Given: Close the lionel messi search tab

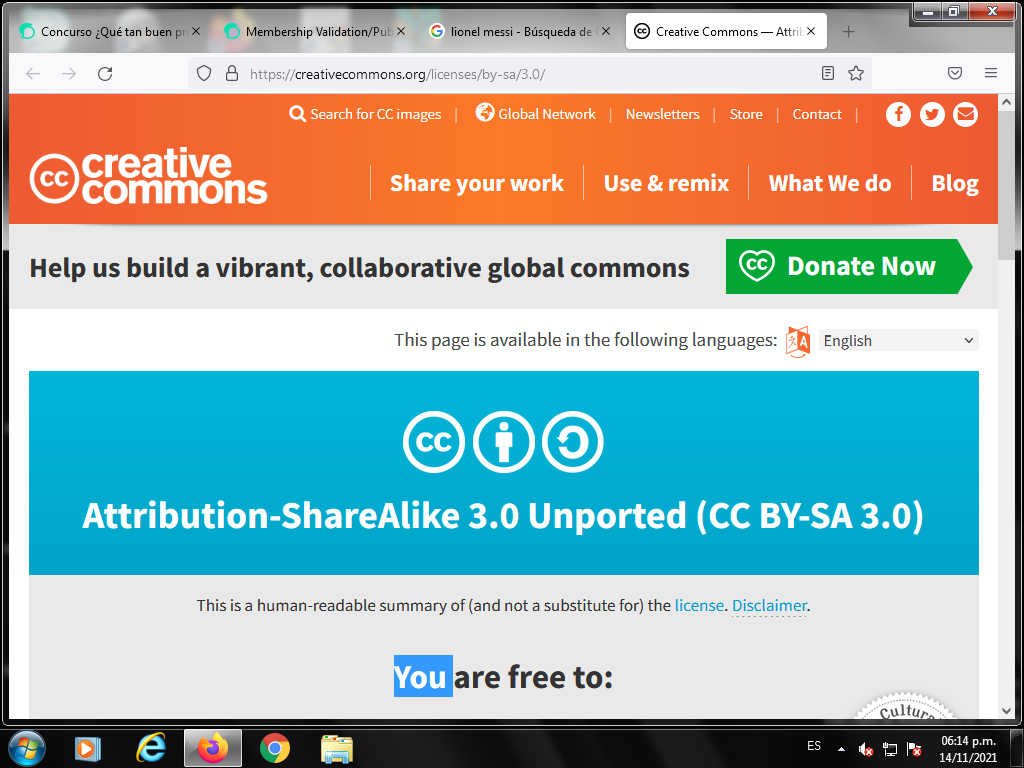Looking at the screenshot, I should pos(606,31).
